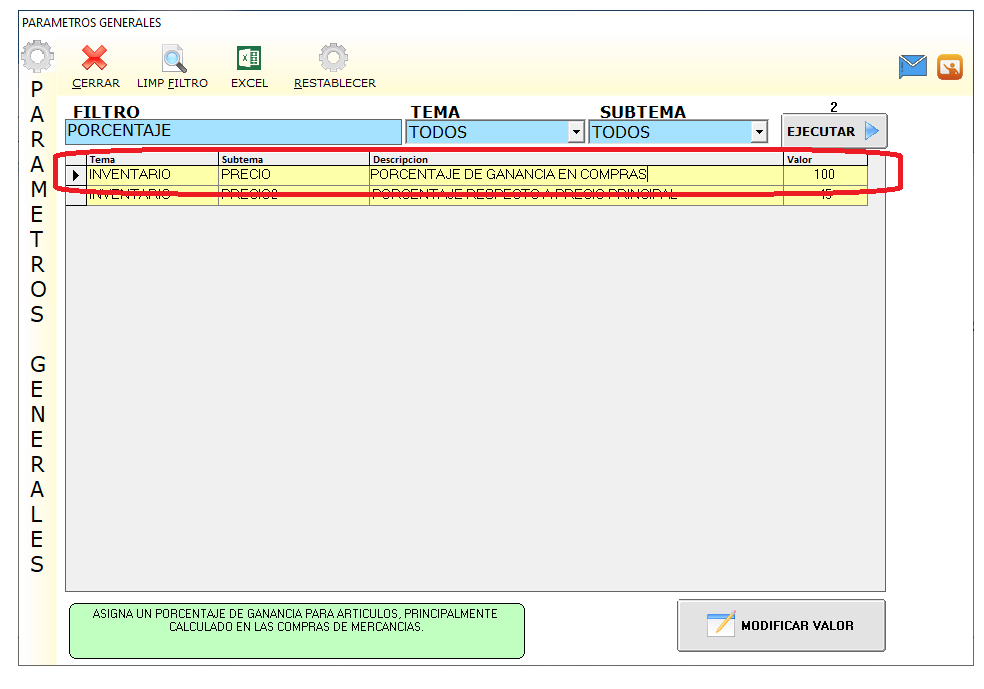Export the grid with the Excel icon
The width and height of the screenshot is (984, 689).
[249, 59]
